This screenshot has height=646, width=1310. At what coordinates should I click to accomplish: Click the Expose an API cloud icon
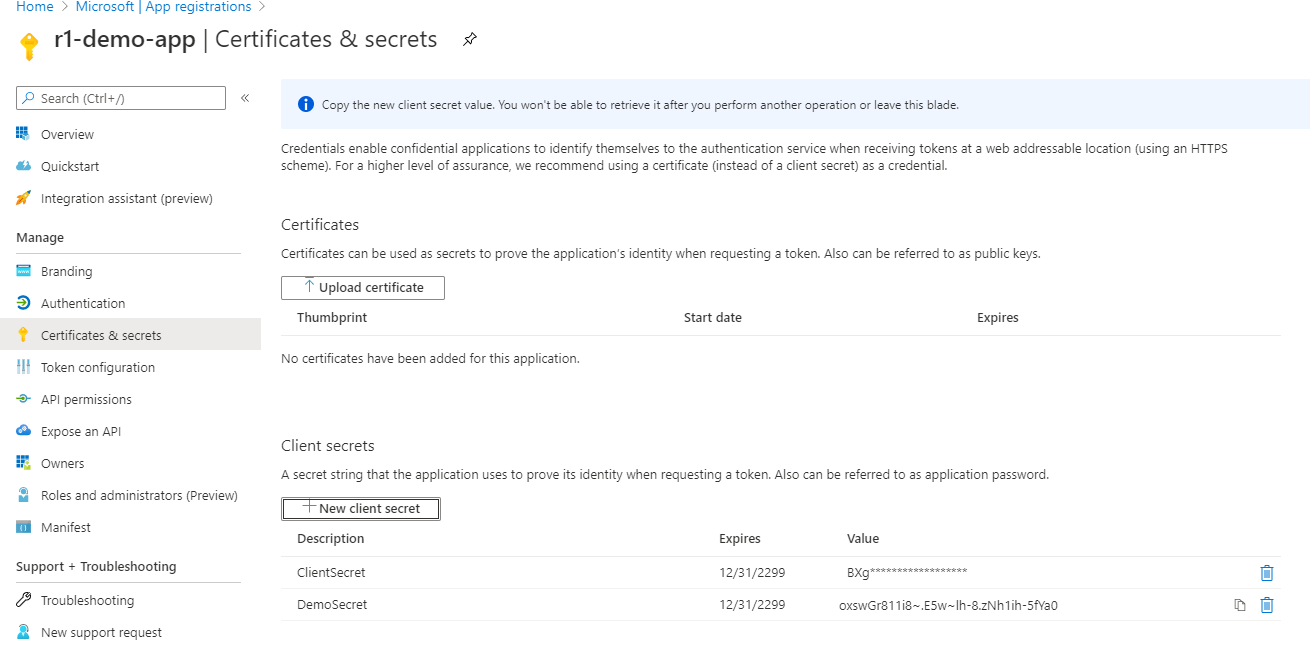point(23,431)
